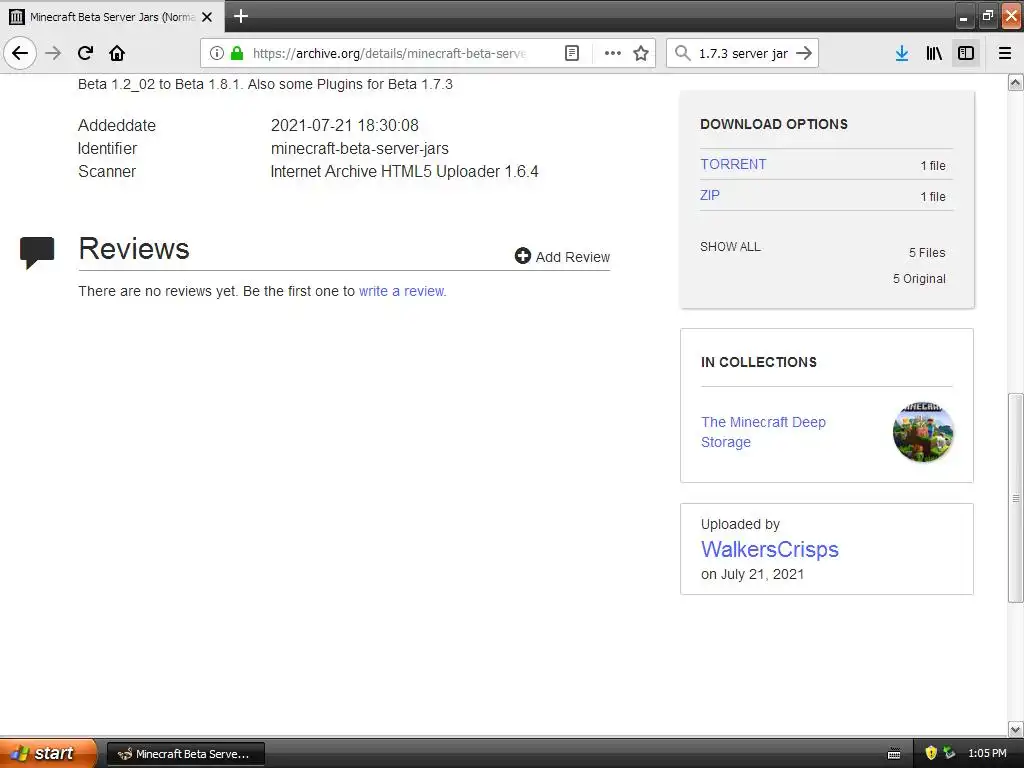Click Internet Archive HTML5 Uploader 1.6.4 text
This screenshot has height=768, width=1024.
point(404,172)
